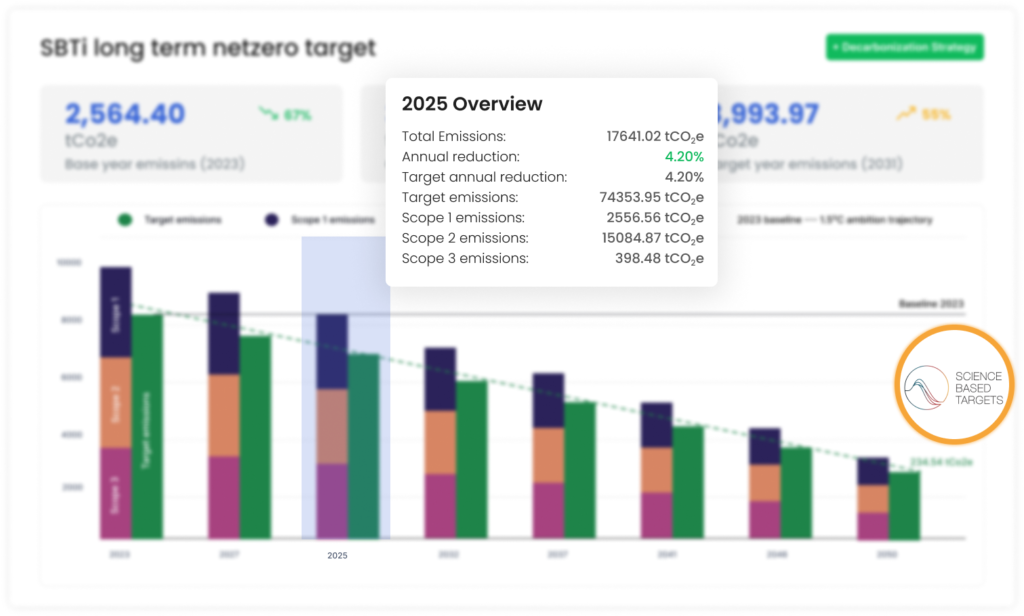Expand the 2025 Overview details panel

point(471,104)
